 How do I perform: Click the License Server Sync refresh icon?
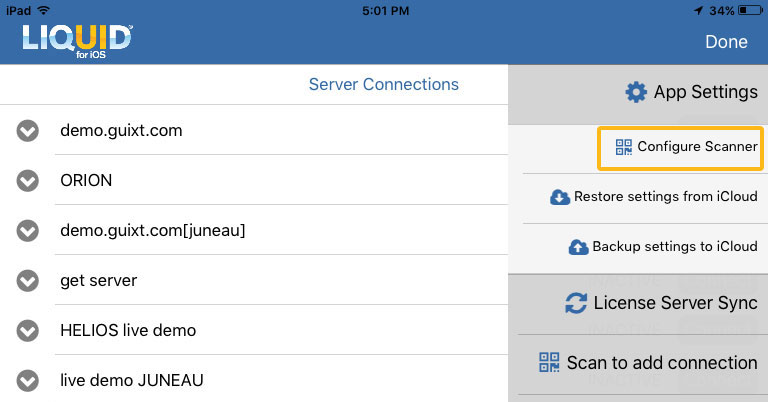click(576, 303)
